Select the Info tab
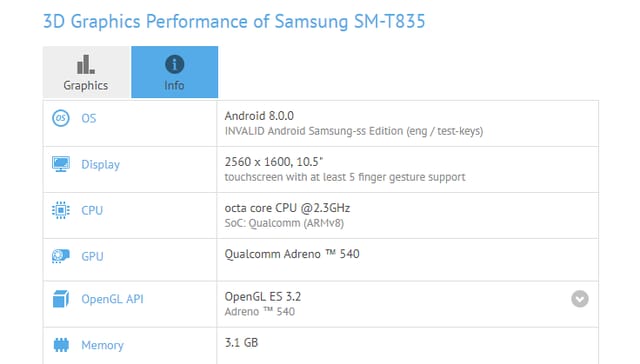This screenshot has height=364, width=640. coord(174,72)
